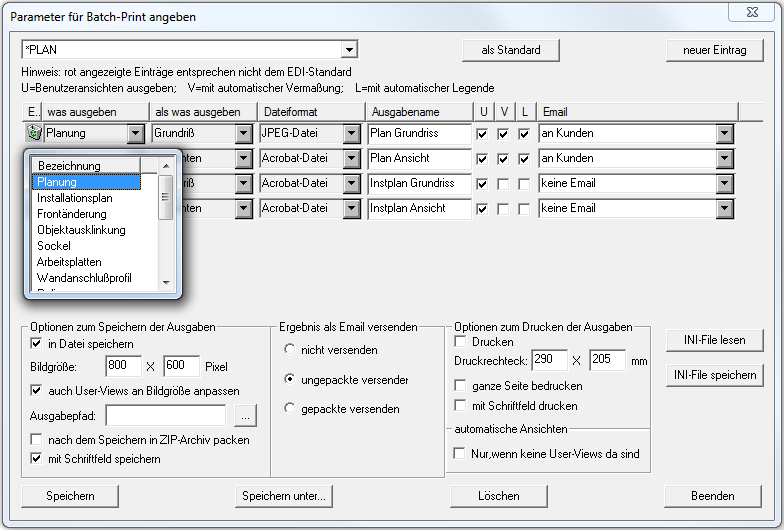Open Dateiformat dropdown in Plan Ansicht row

tap(352, 158)
